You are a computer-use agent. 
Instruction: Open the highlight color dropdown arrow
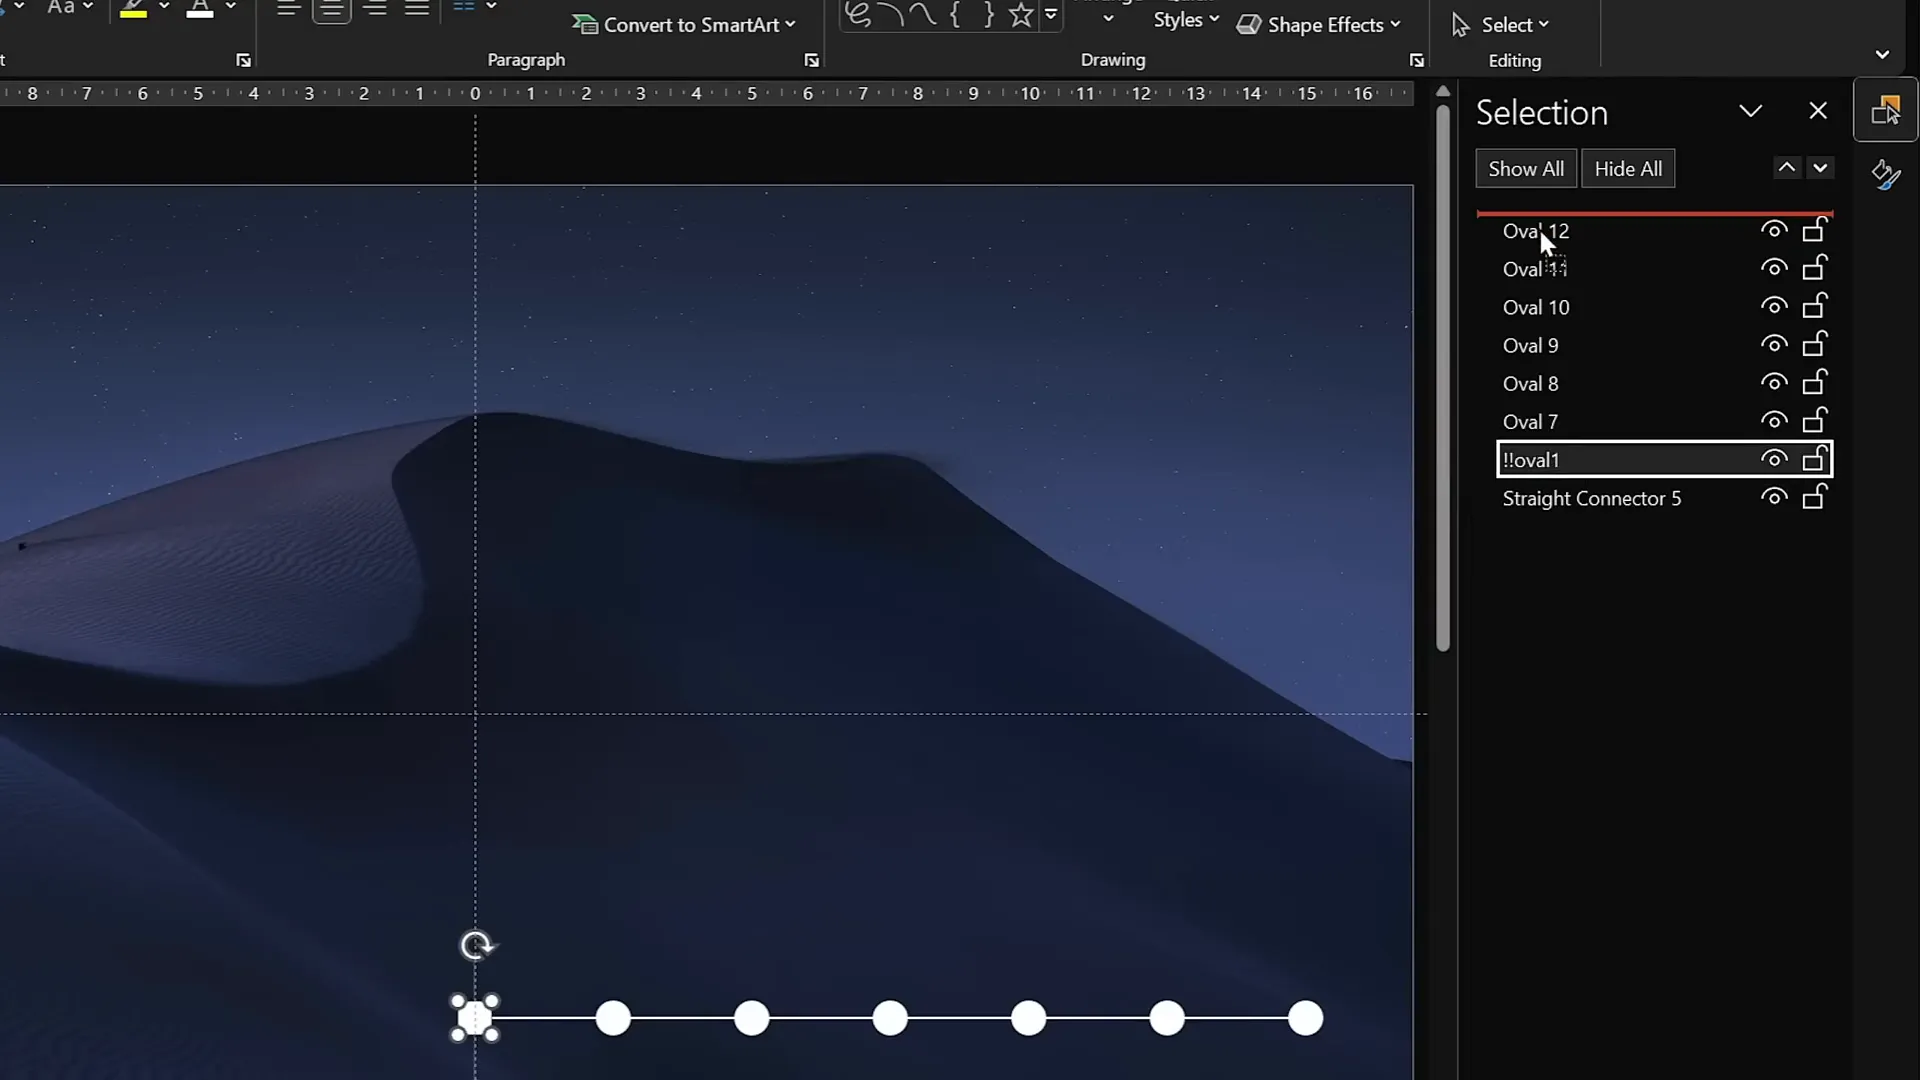click(164, 6)
